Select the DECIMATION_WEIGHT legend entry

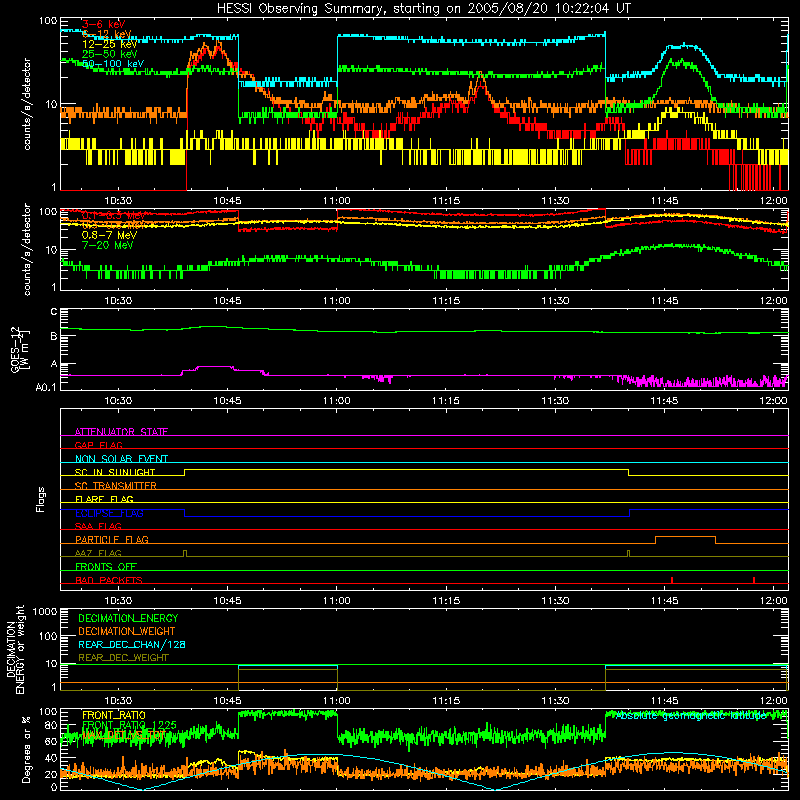pyautogui.click(x=127, y=631)
